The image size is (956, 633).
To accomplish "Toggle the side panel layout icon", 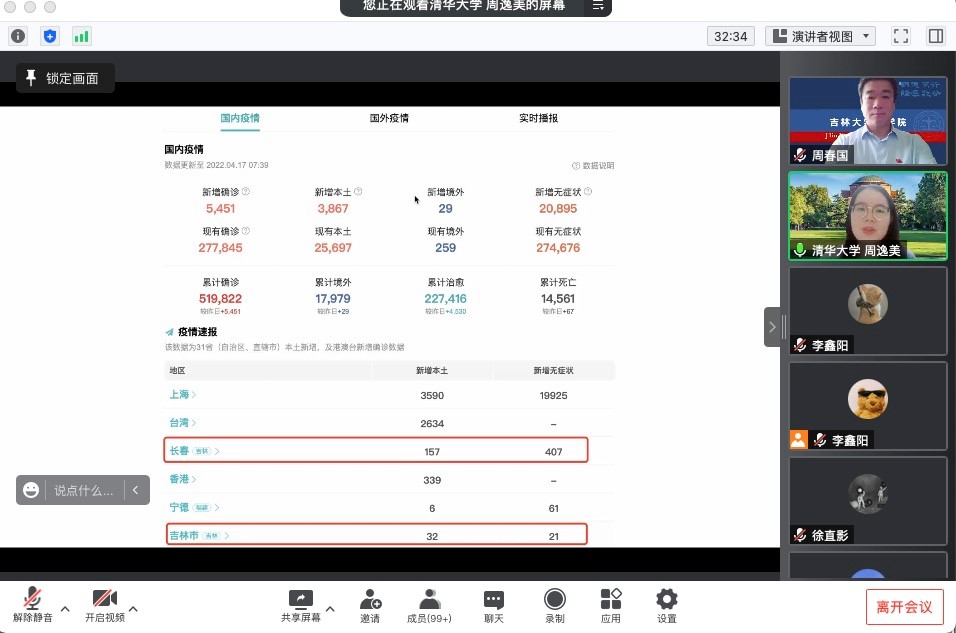I will tap(936, 36).
